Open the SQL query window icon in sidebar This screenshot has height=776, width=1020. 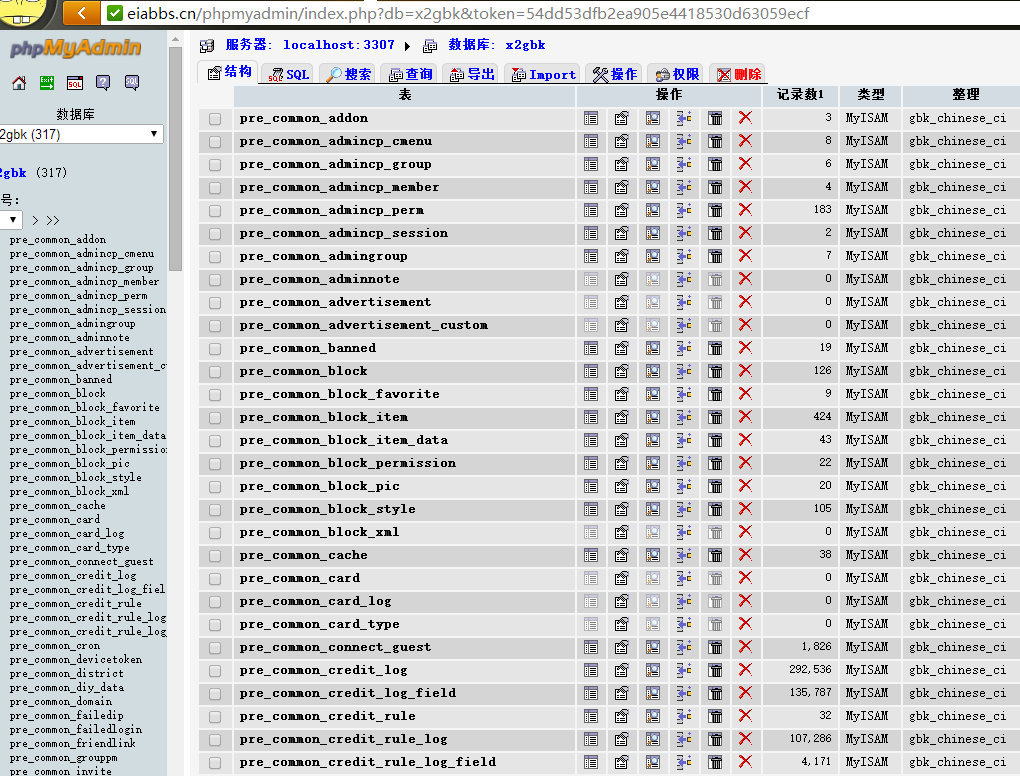tap(75, 83)
